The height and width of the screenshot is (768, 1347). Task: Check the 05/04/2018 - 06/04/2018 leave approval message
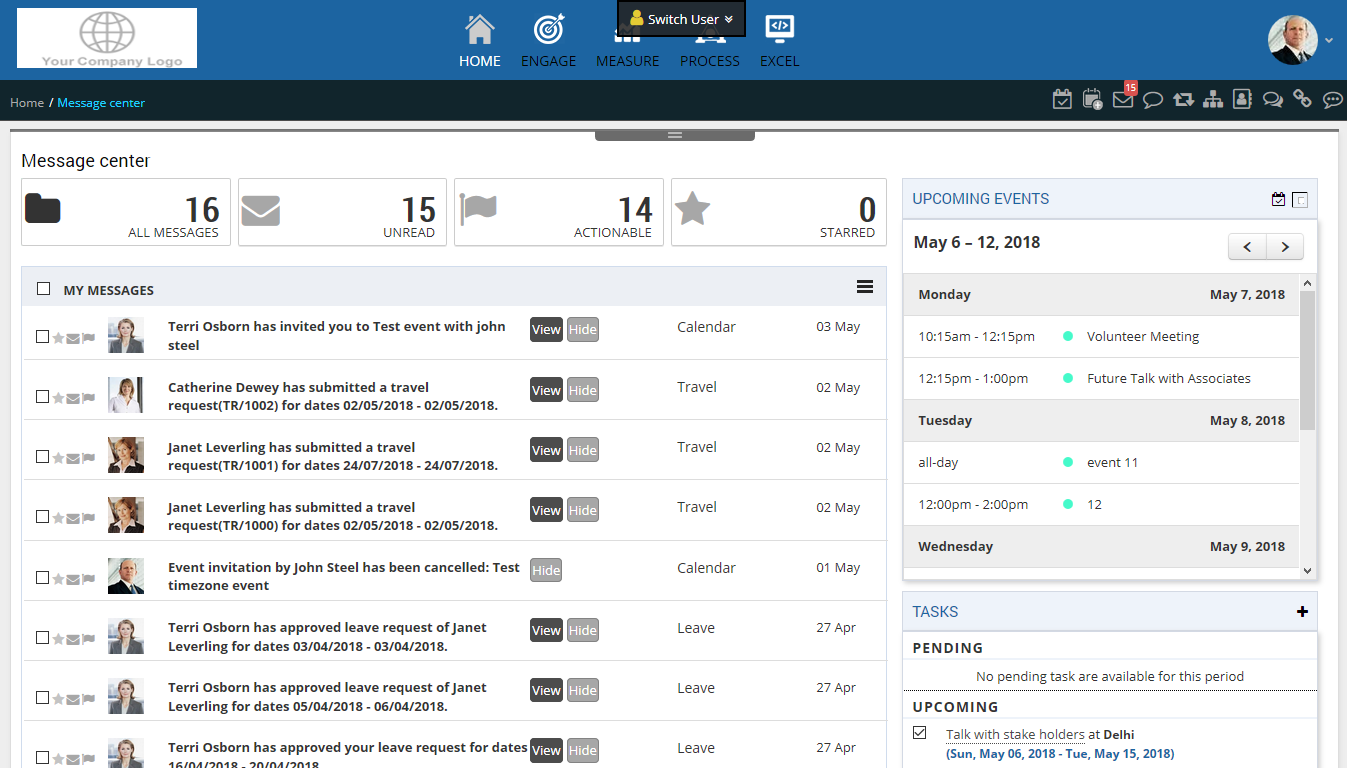pyautogui.click(x=42, y=697)
